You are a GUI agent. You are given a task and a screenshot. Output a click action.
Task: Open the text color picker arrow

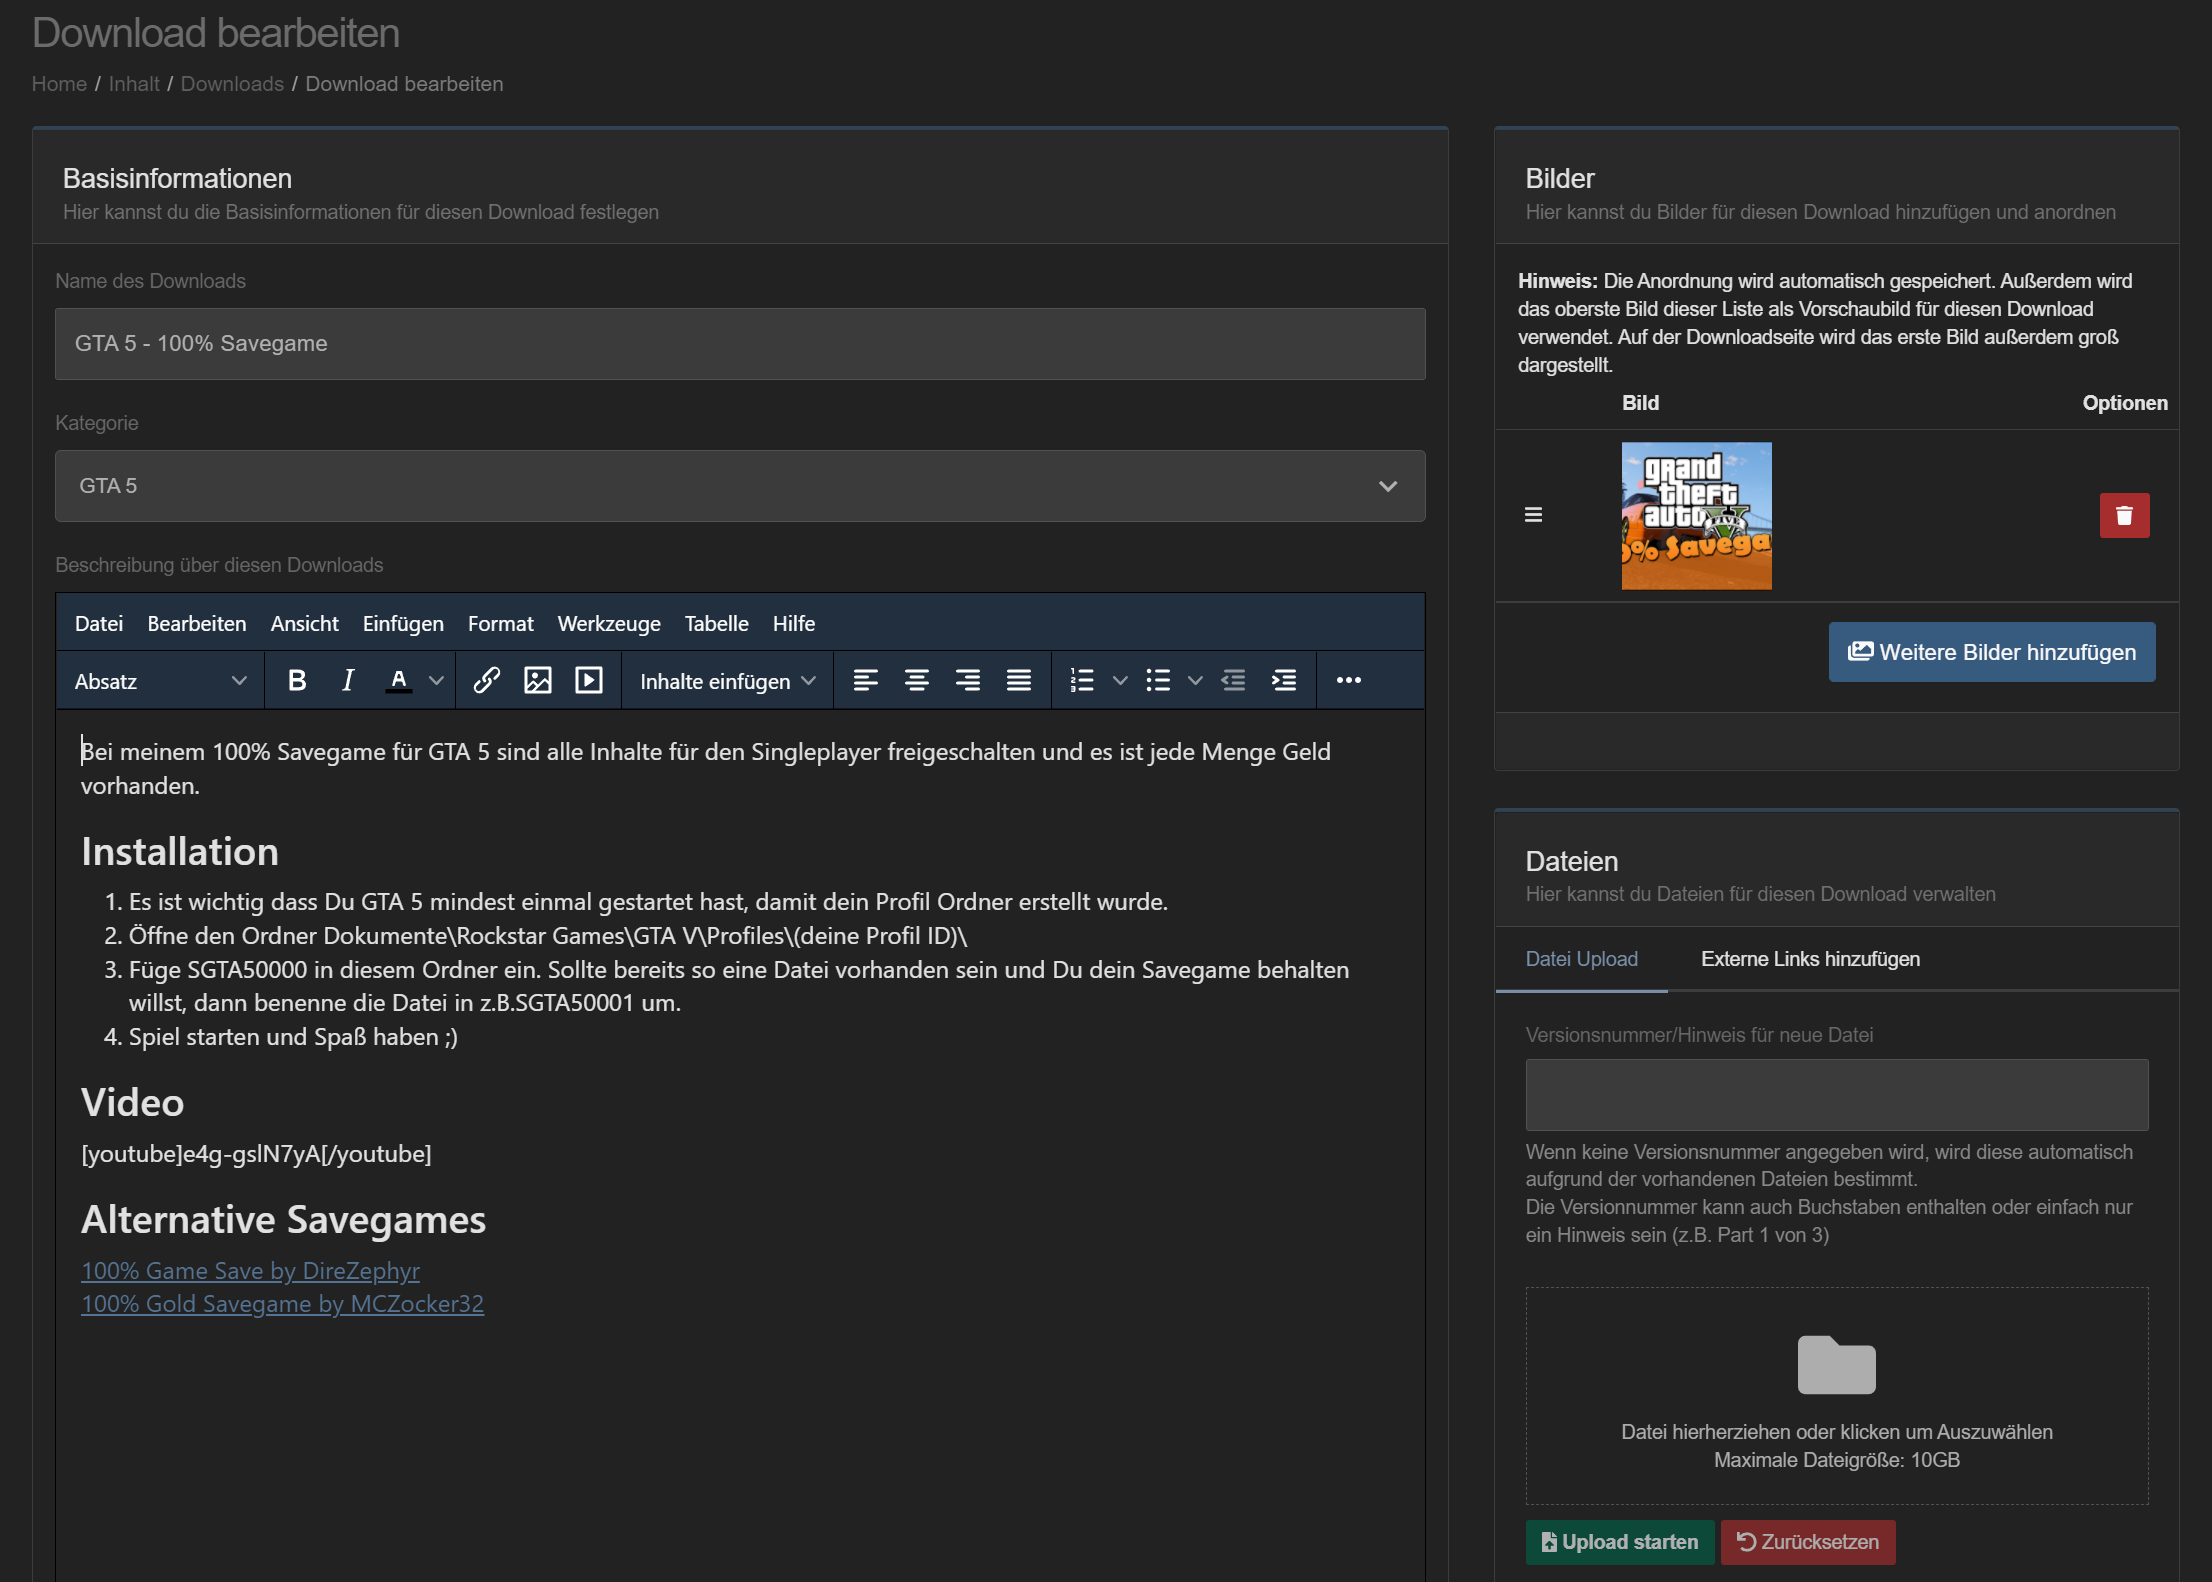click(x=436, y=681)
